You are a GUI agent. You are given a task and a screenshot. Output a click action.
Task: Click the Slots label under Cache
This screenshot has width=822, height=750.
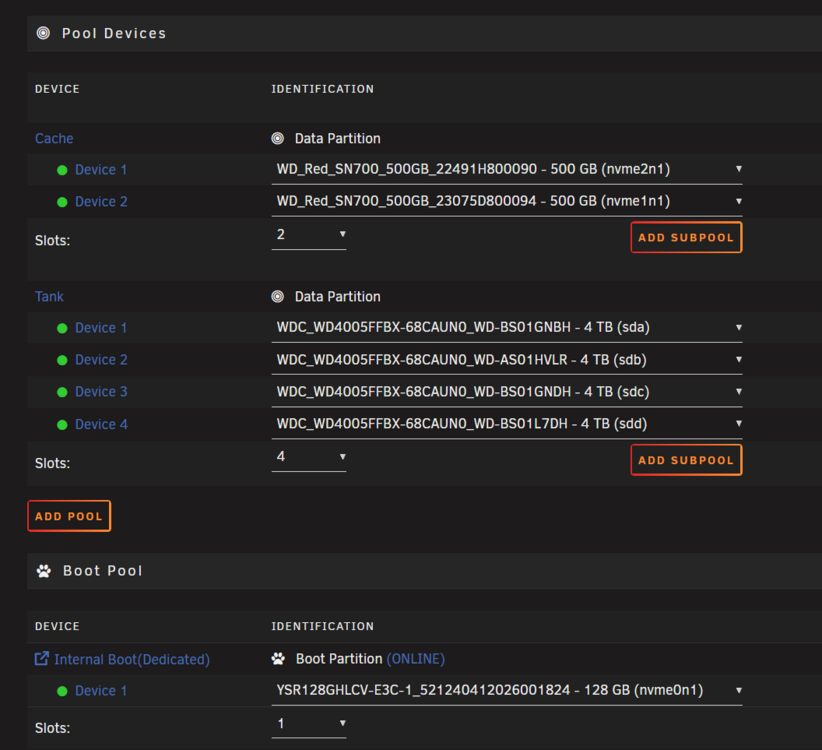coord(52,241)
